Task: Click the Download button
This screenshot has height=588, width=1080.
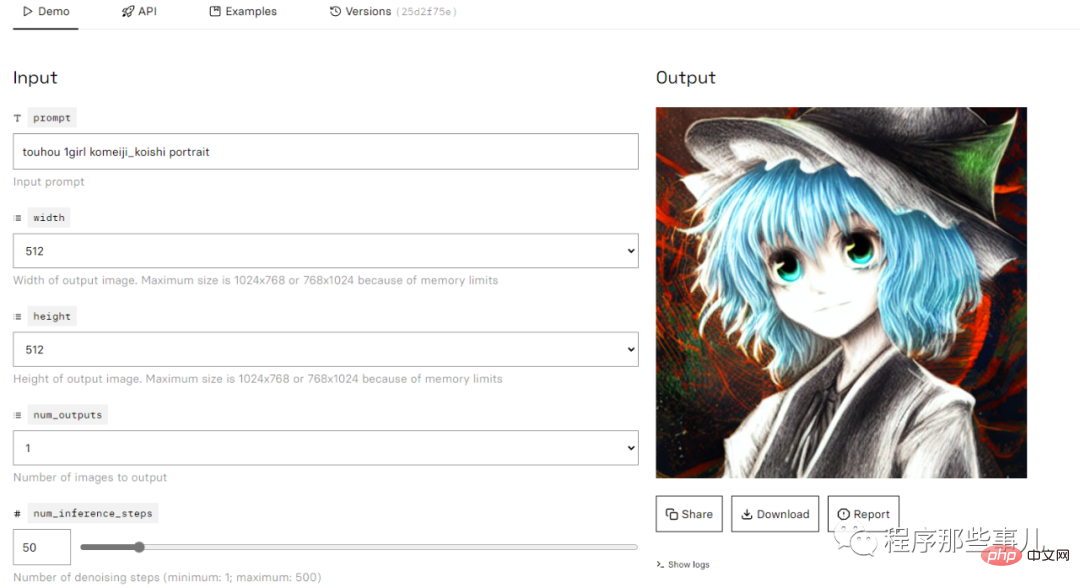Action: pyautogui.click(x=775, y=514)
